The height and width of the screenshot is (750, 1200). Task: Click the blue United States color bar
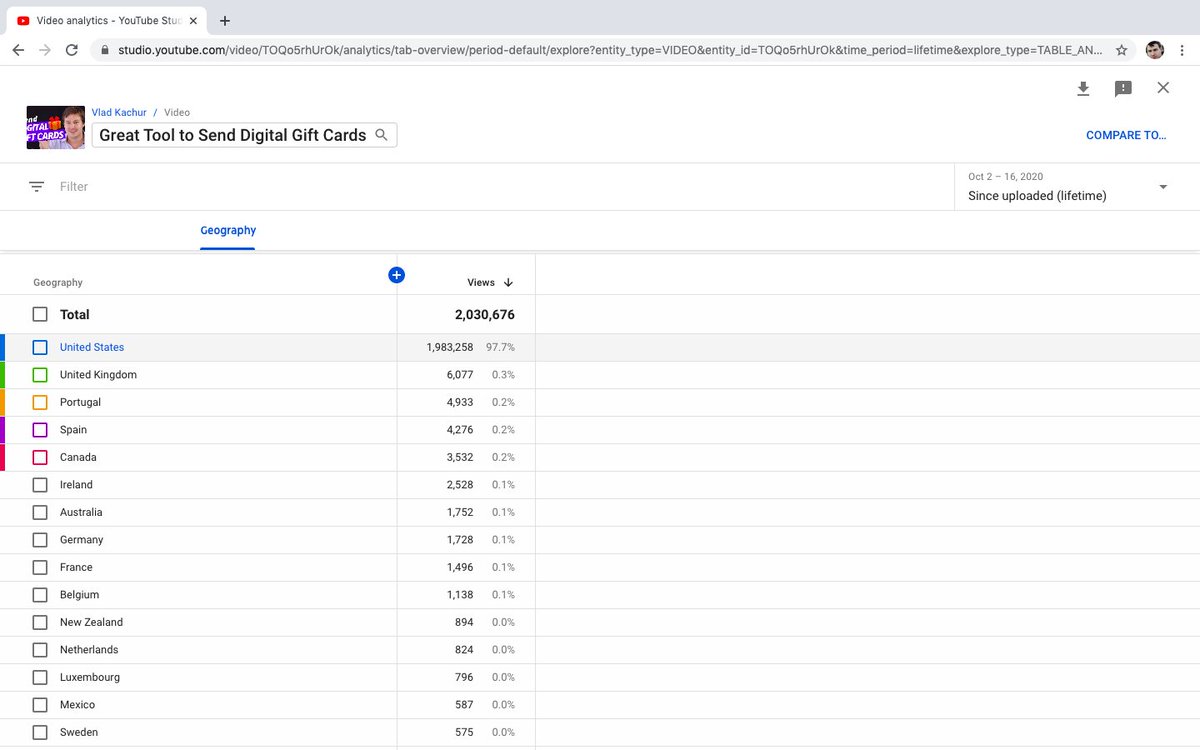[3, 347]
